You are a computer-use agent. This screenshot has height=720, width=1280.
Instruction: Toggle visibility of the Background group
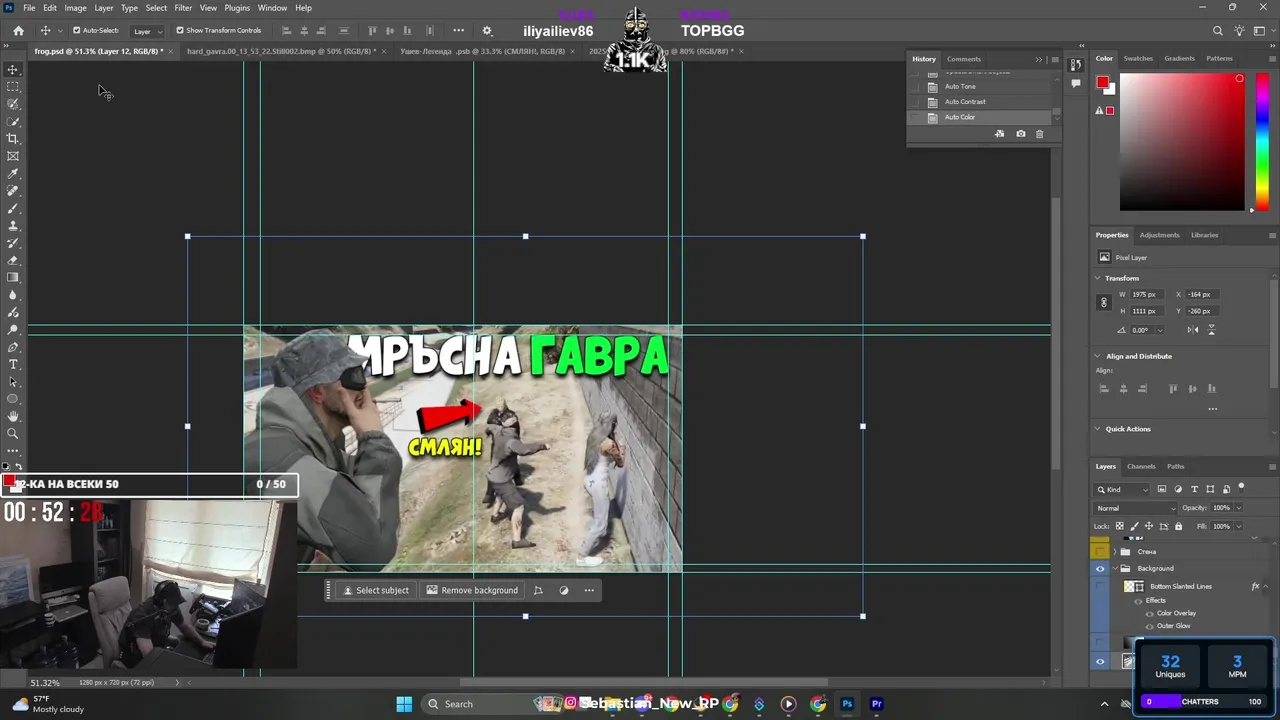[x=1100, y=569]
